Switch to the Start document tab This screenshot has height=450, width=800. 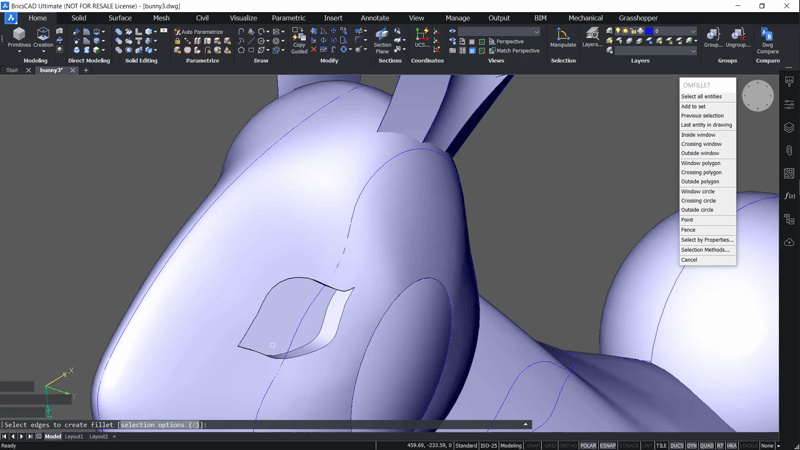pyautogui.click(x=12, y=70)
